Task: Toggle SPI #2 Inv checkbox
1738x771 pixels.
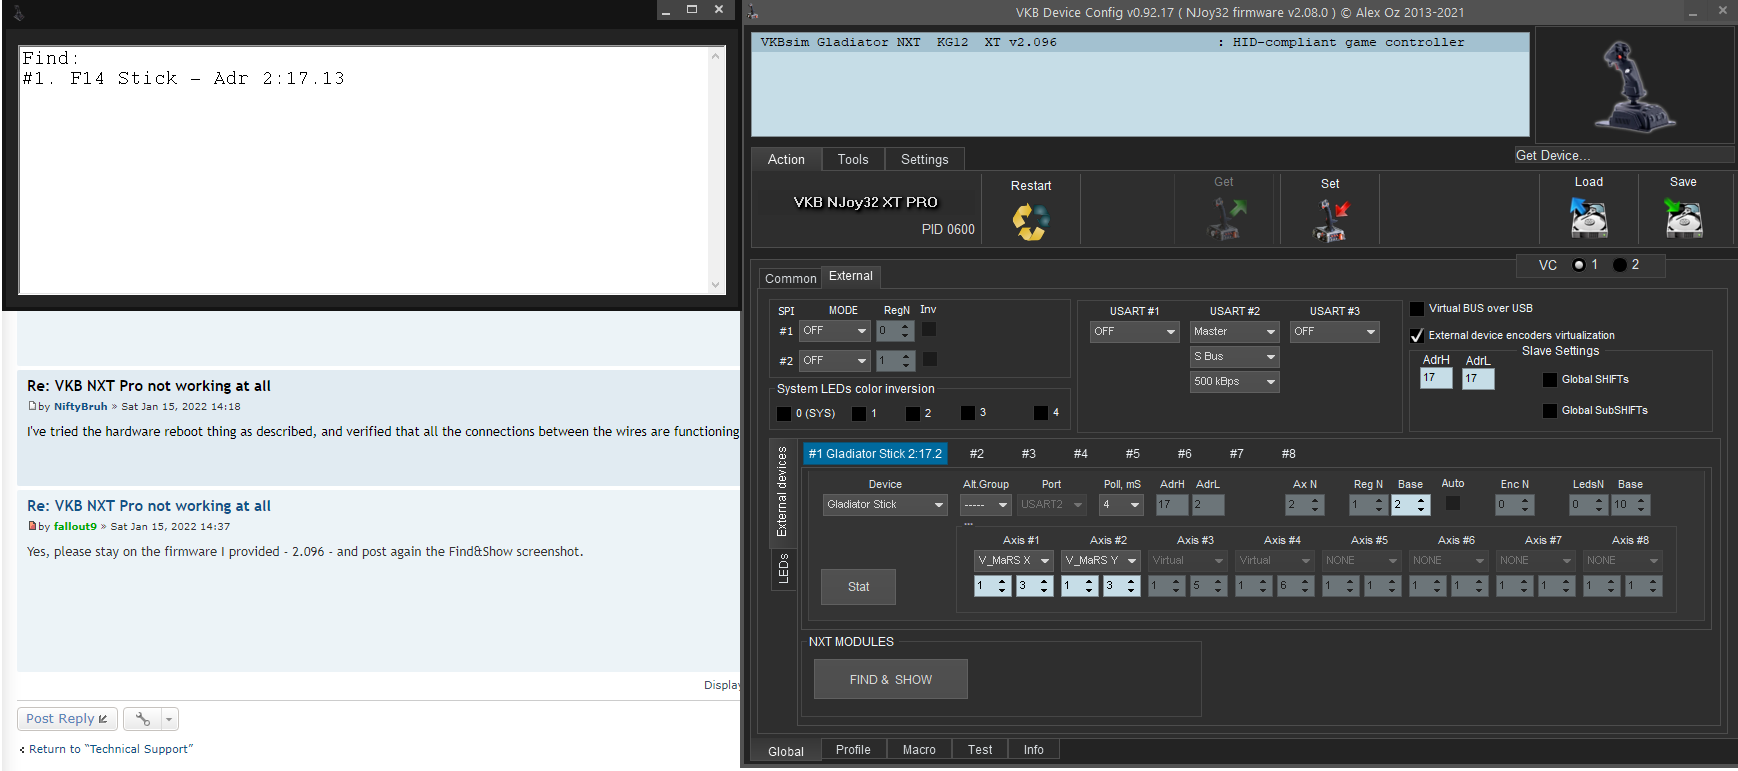Action: point(930,359)
